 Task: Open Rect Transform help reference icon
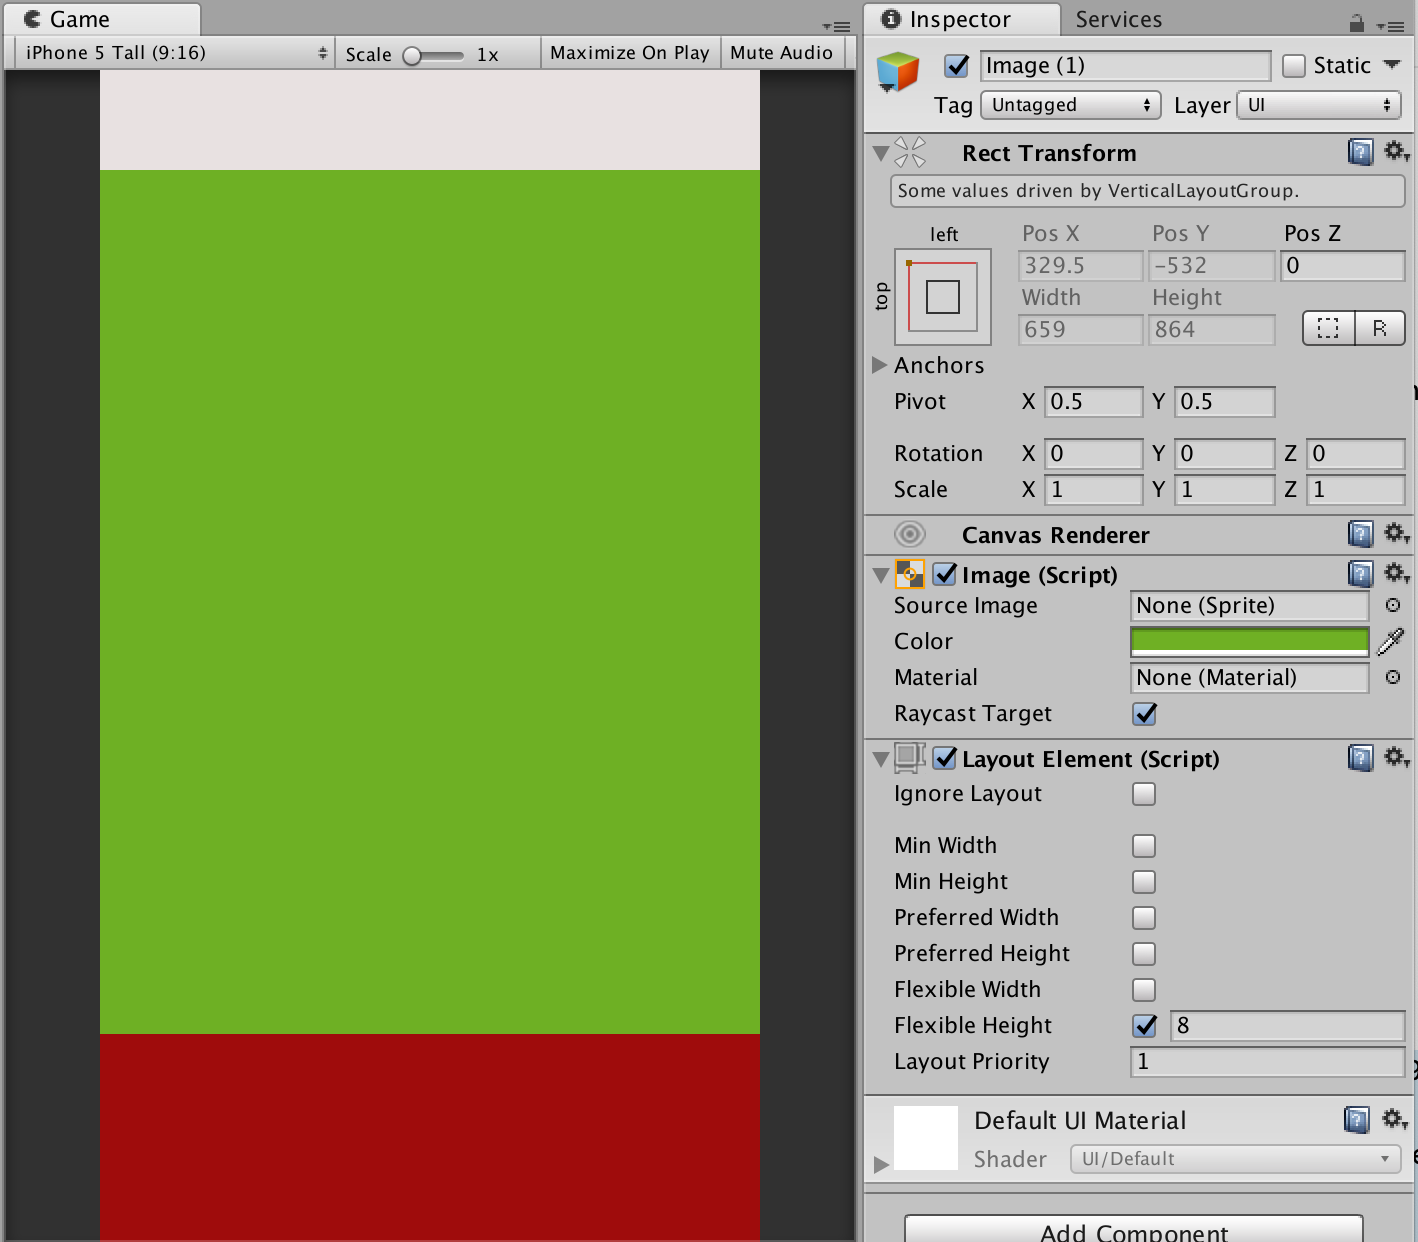tap(1360, 152)
